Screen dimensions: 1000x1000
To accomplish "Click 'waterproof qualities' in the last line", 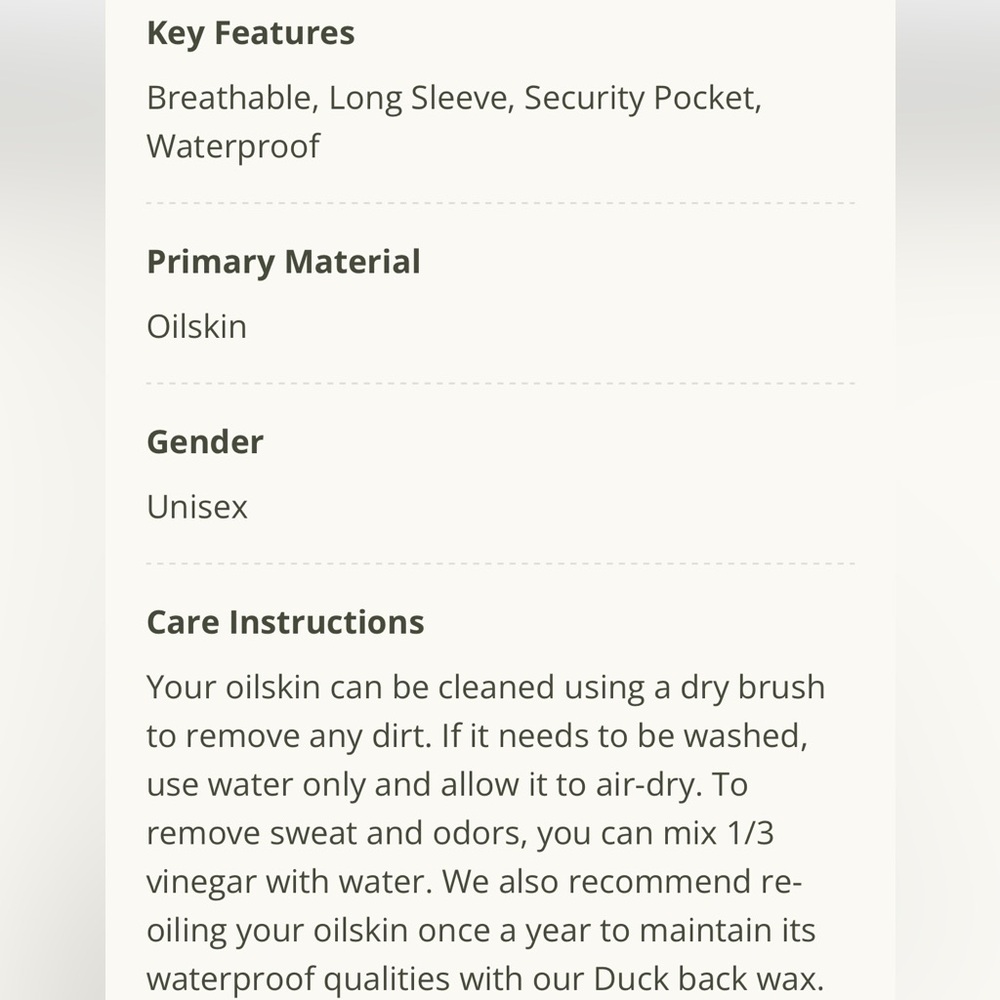I will coord(311,979).
